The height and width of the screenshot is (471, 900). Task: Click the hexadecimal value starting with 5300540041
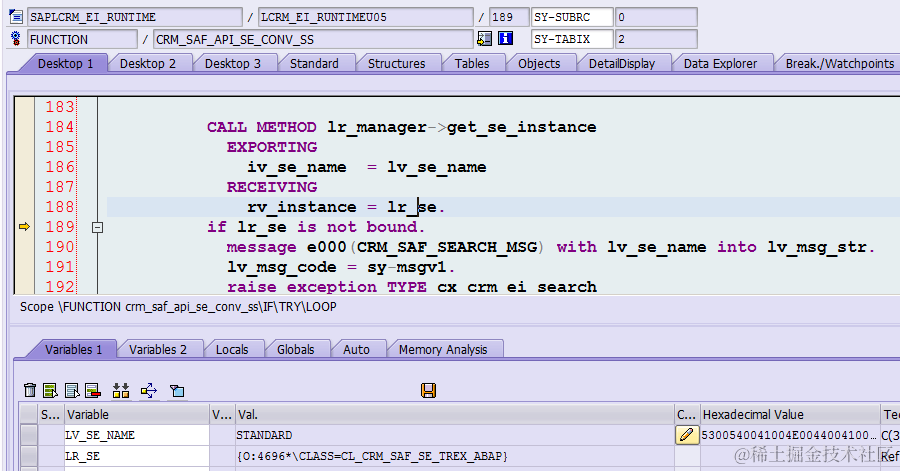[790, 435]
